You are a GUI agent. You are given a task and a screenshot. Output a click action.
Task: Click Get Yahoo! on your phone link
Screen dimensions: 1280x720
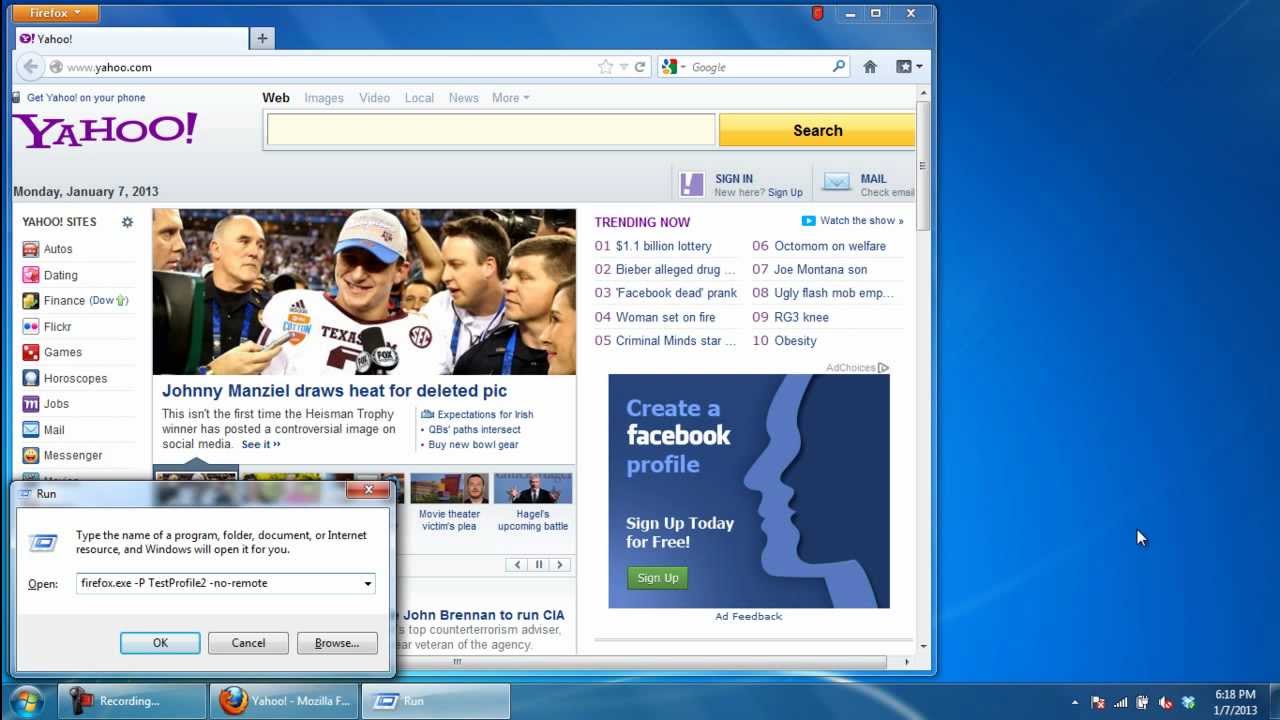(86, 98)
